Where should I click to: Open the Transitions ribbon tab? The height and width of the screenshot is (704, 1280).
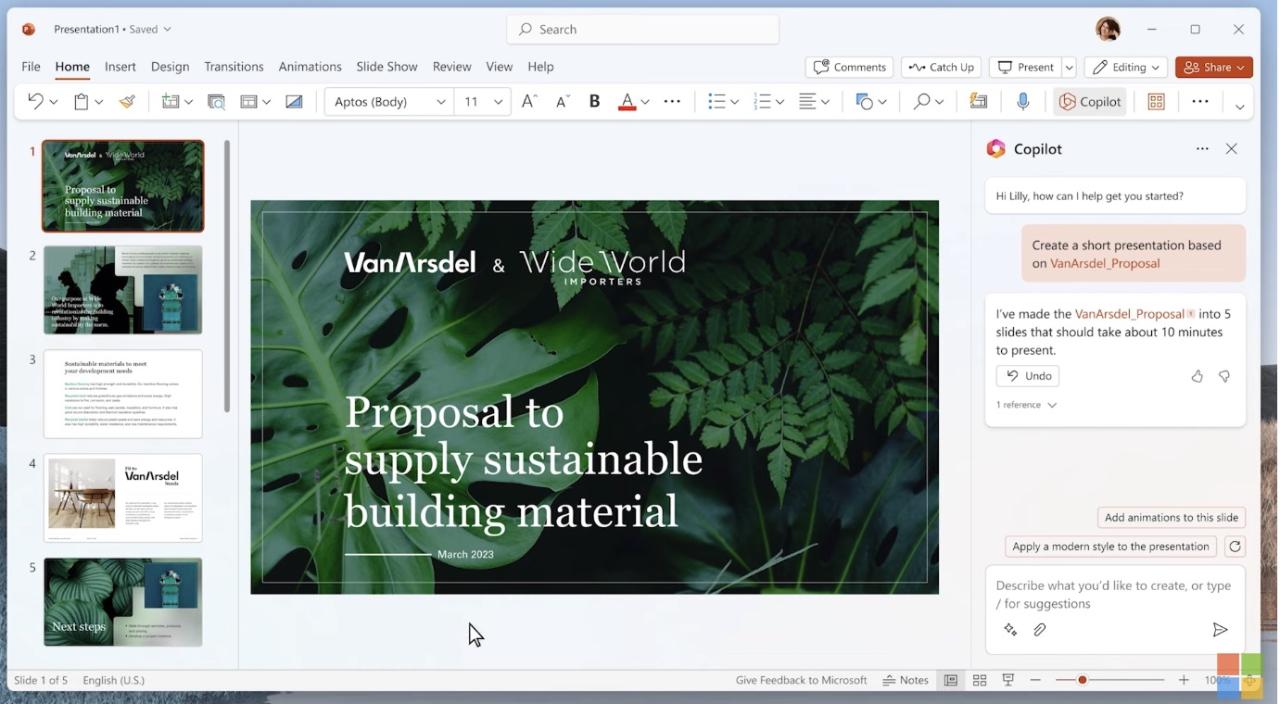[233, 66]
